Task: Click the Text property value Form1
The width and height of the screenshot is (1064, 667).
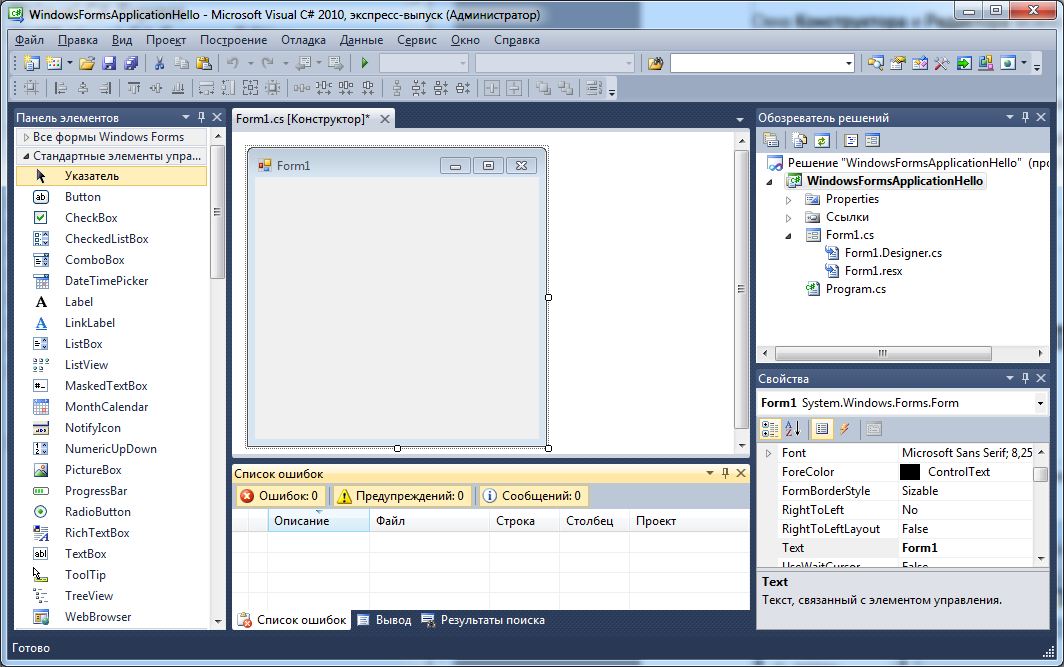Action: click(x=919, y=548)
